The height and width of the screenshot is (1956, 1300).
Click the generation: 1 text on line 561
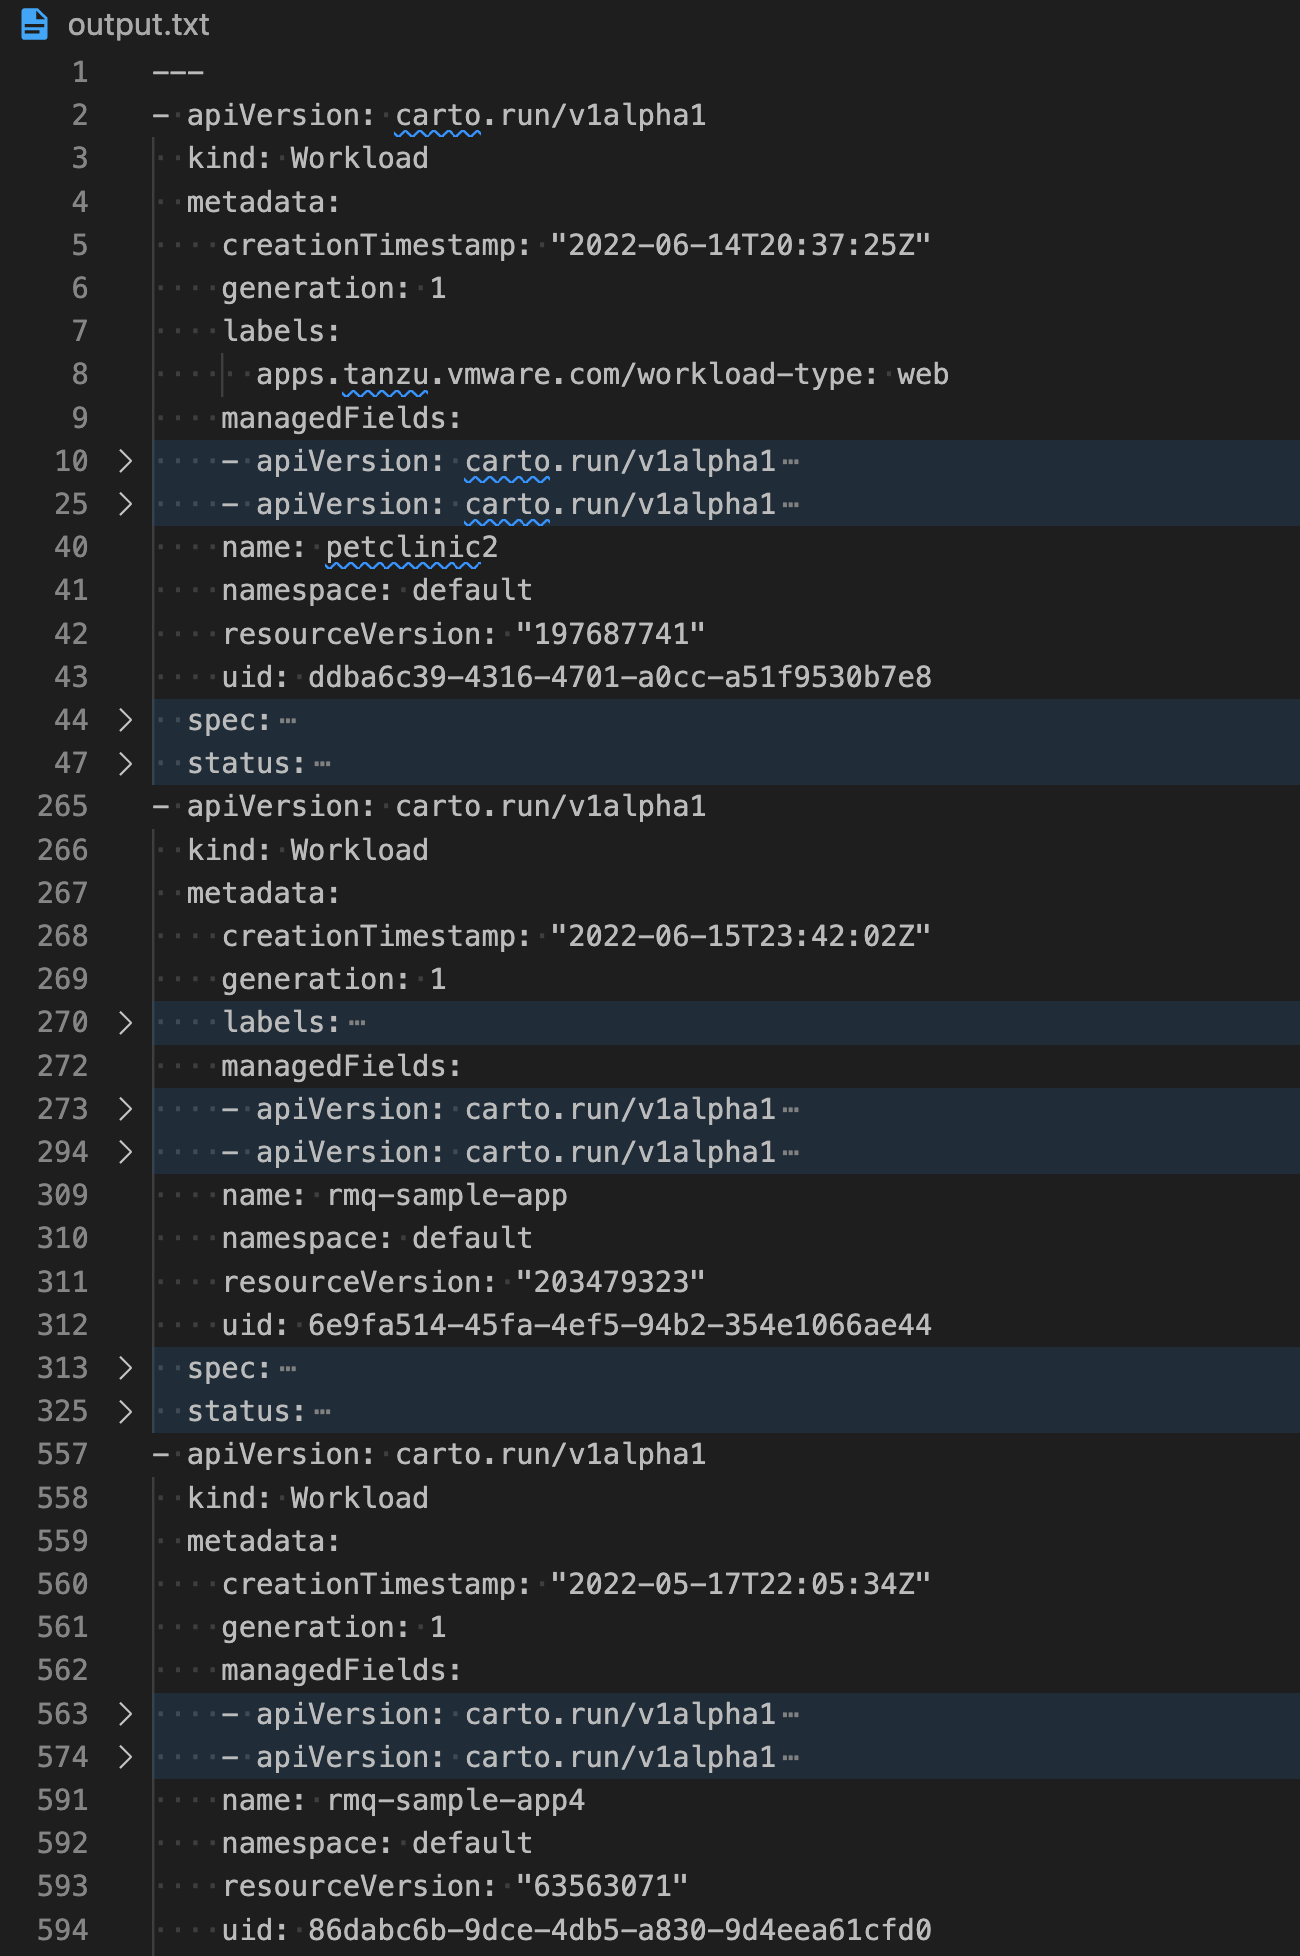[334, 1627]
